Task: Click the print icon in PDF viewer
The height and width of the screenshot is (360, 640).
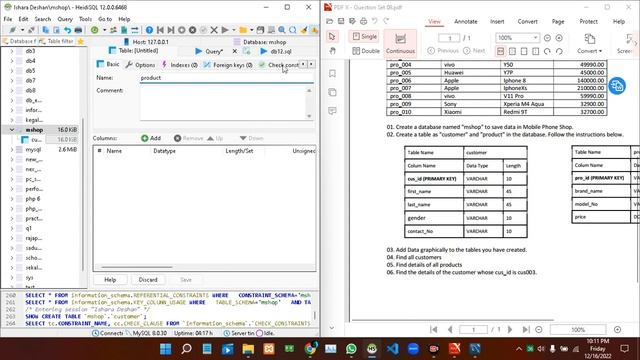Action: (x=363, y=21)
